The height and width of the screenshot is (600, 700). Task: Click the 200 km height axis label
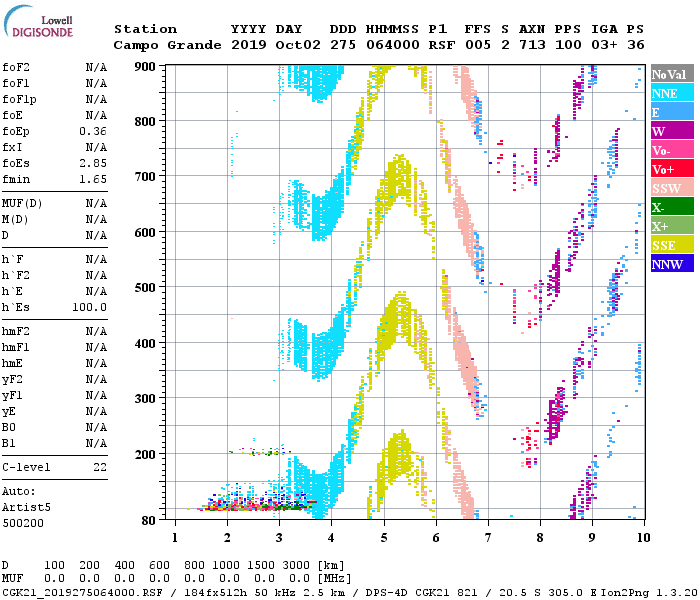(x=145, y=454)
